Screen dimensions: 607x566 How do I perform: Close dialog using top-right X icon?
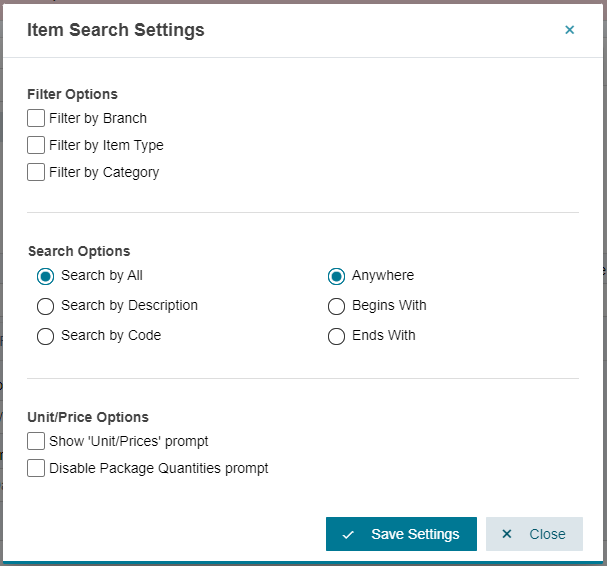coord(569,30)
